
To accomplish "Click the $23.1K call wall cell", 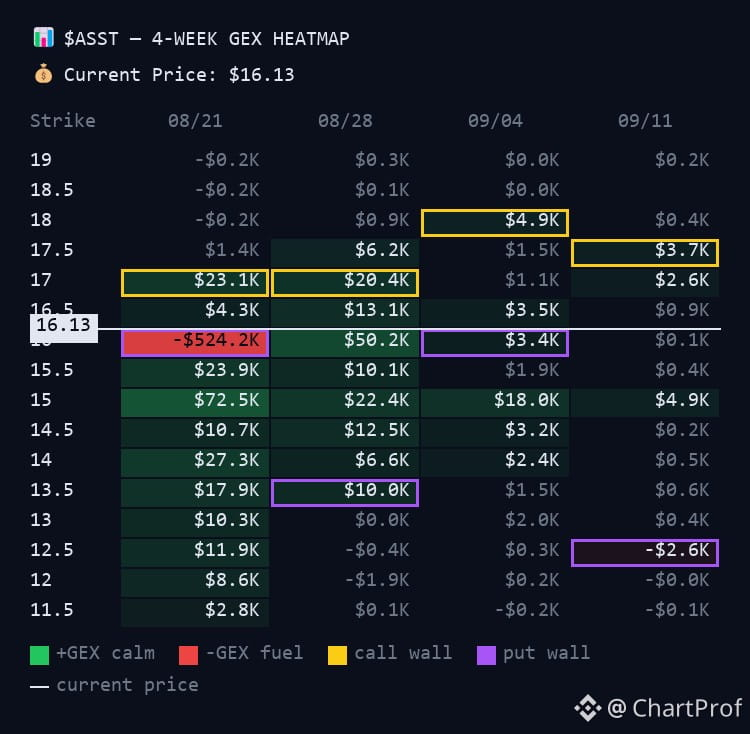I will tap(195, 283).
